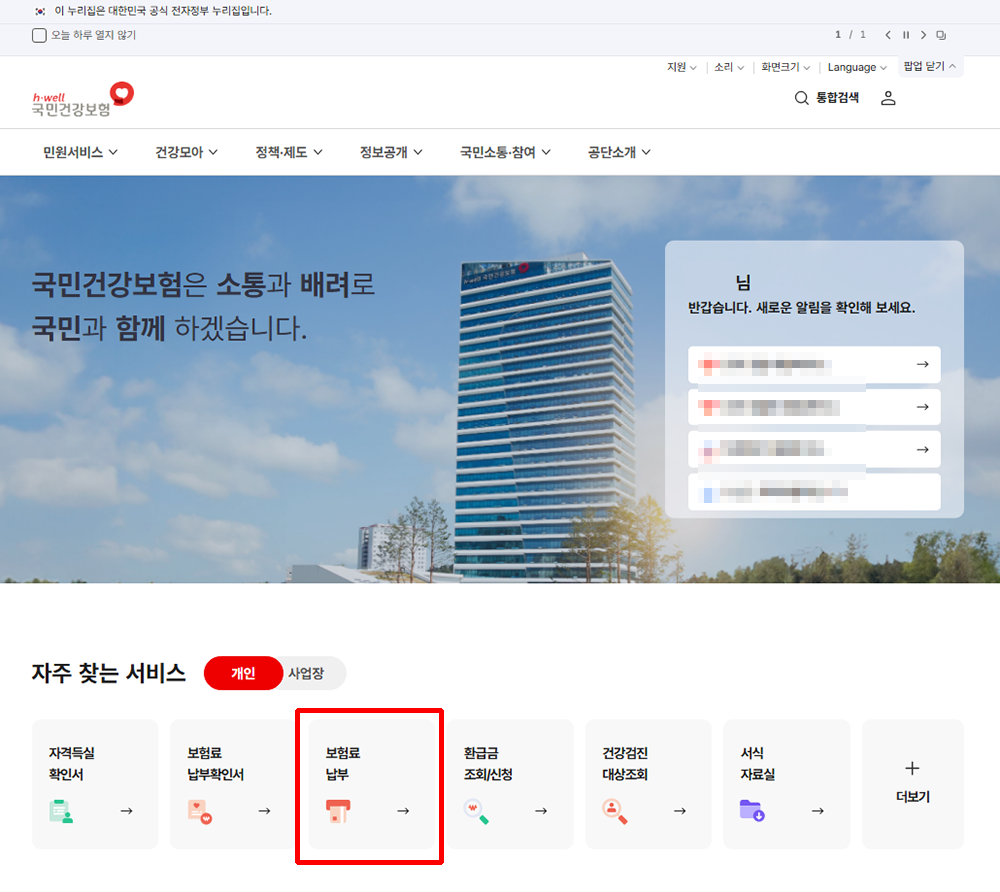This screenshot has height=892, width=1000.
Task: Open the 공단소개 menu
Action: click(x=612, y=152)
